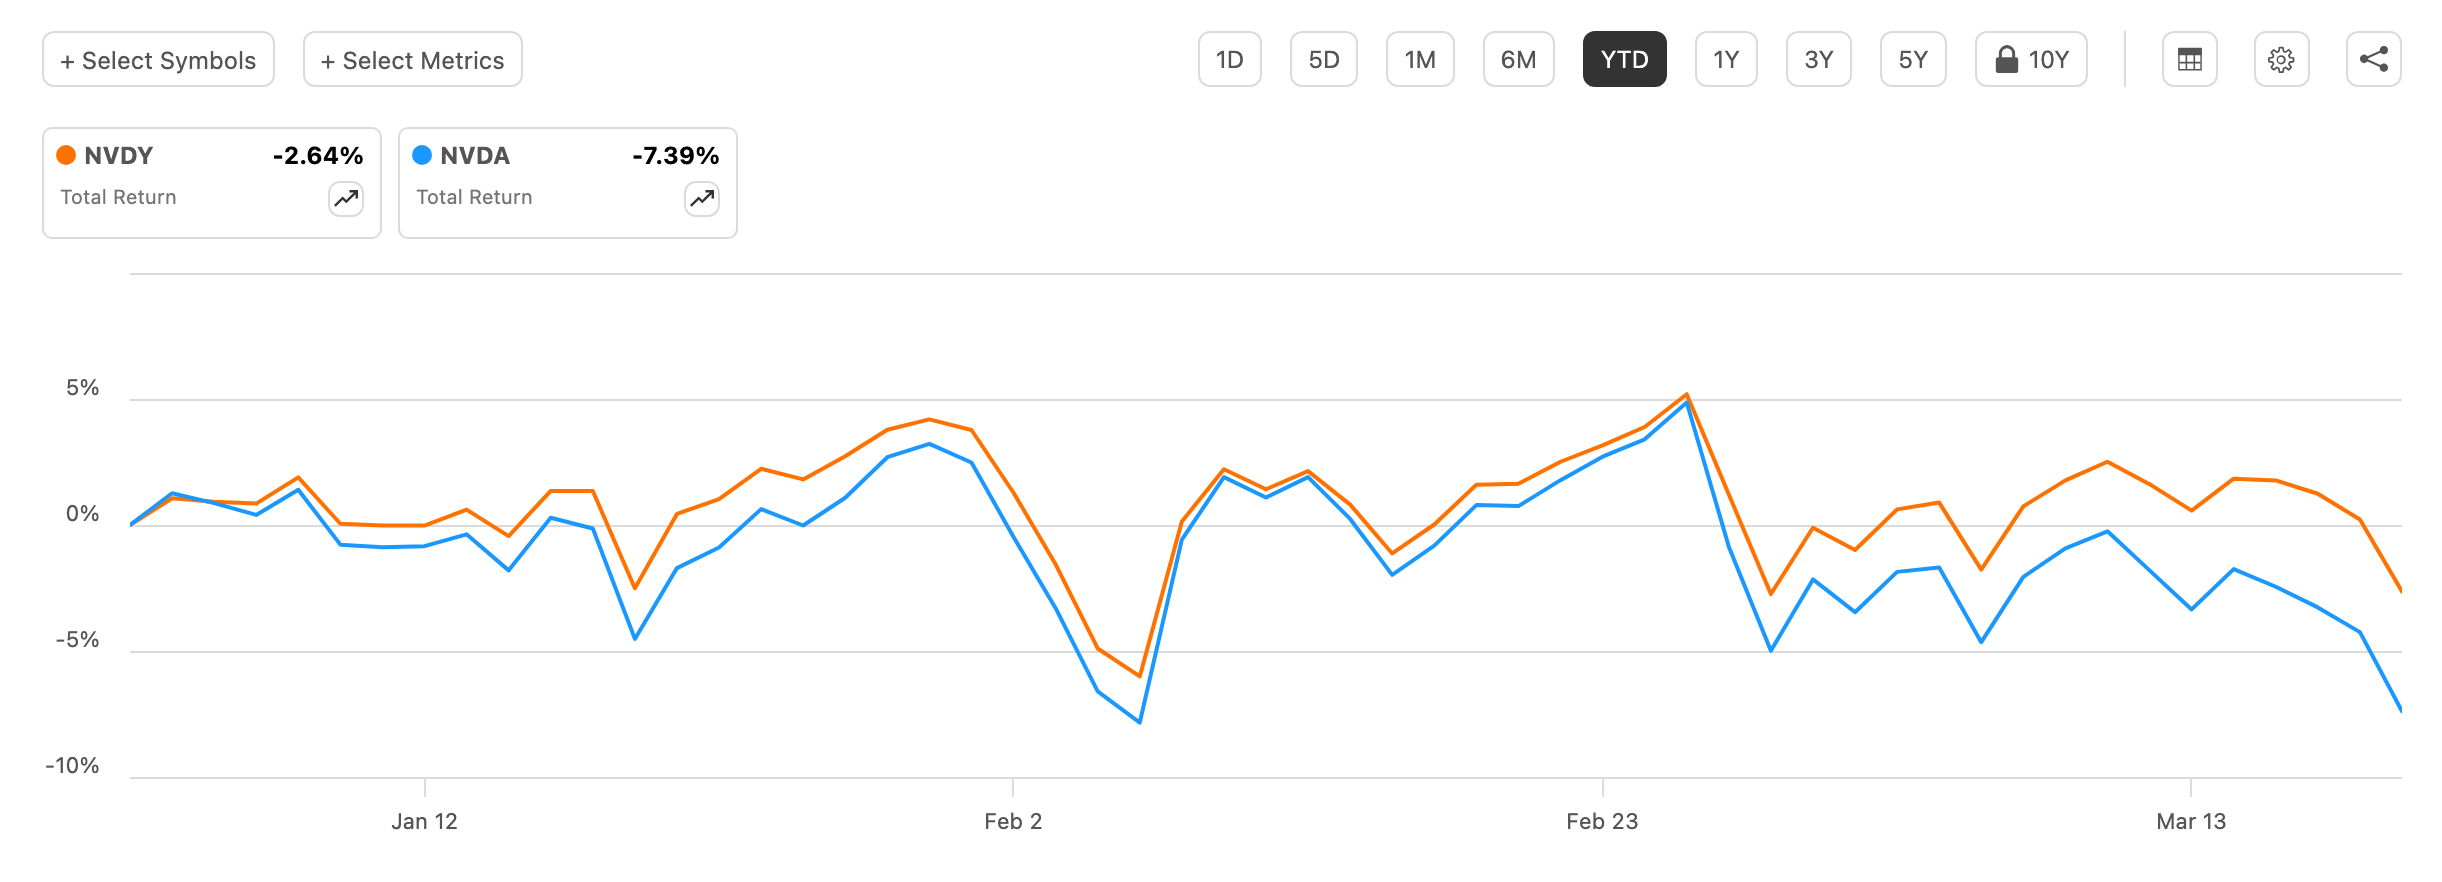Image resolution: width=2442 pixels, height=882 pixels.
Task: Open the chart settings gear
Action: click(x=2281, y=59)
